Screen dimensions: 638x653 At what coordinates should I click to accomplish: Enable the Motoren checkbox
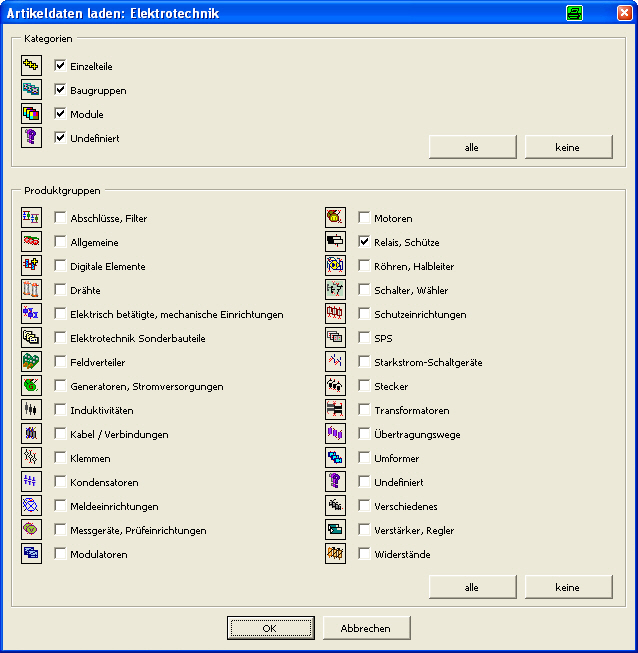(364, 217)
